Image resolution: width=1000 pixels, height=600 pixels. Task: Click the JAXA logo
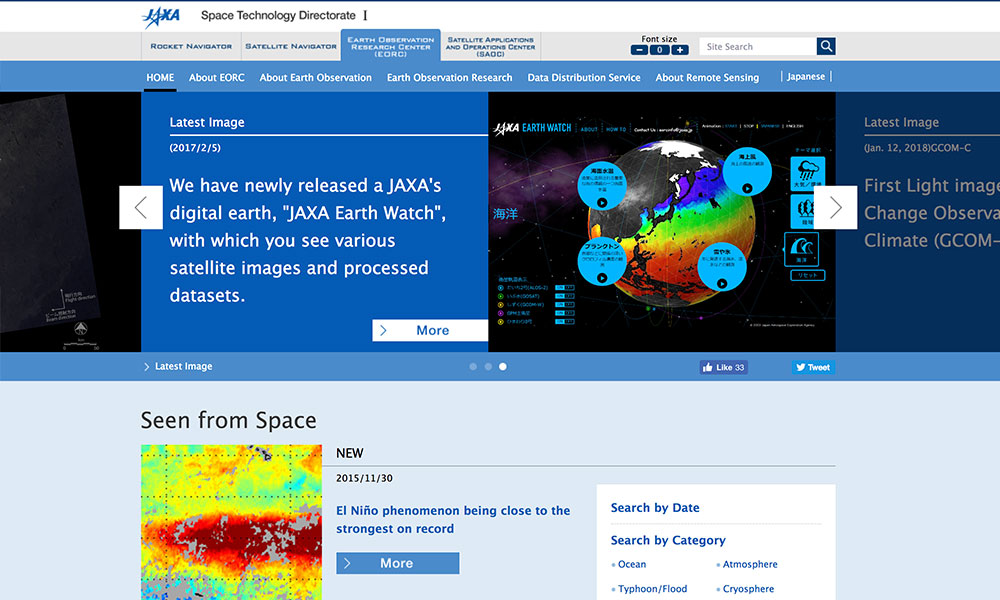pos(161,17)
